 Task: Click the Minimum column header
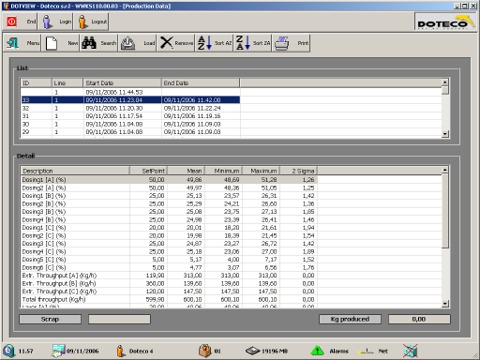click(x=223, y=171)
